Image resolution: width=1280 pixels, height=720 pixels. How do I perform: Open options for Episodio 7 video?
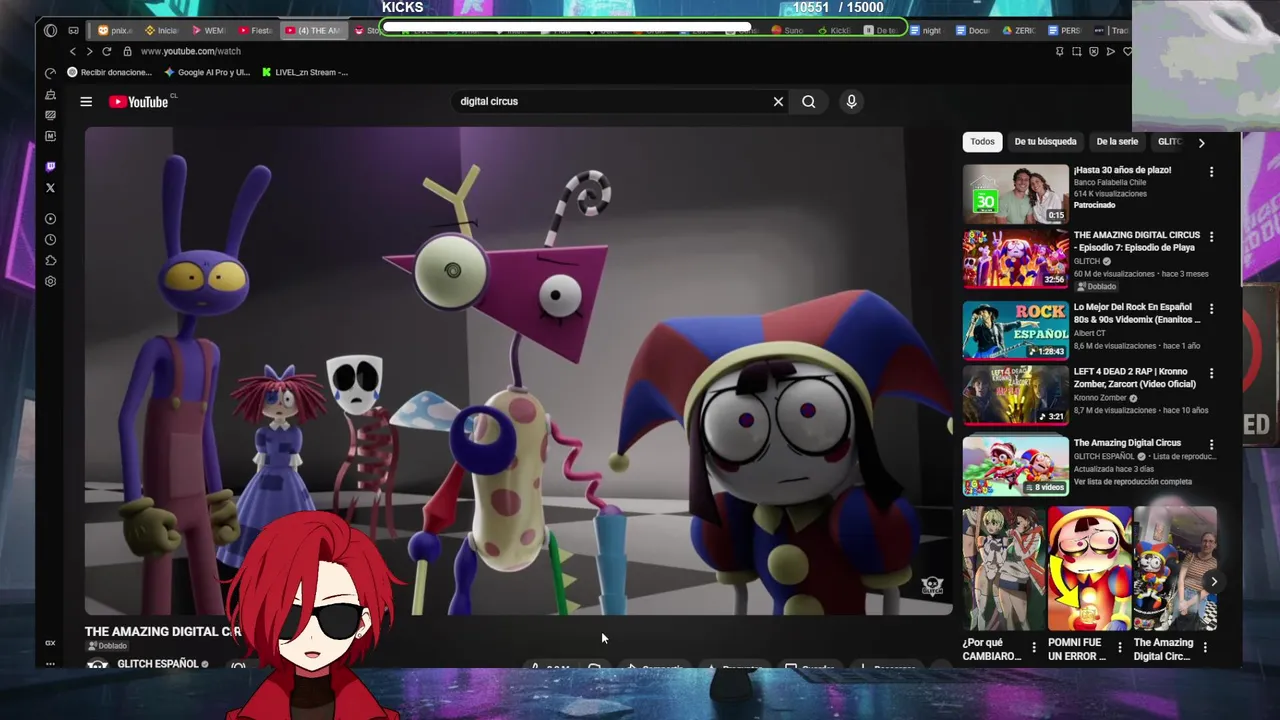(x=1211, y=237)
